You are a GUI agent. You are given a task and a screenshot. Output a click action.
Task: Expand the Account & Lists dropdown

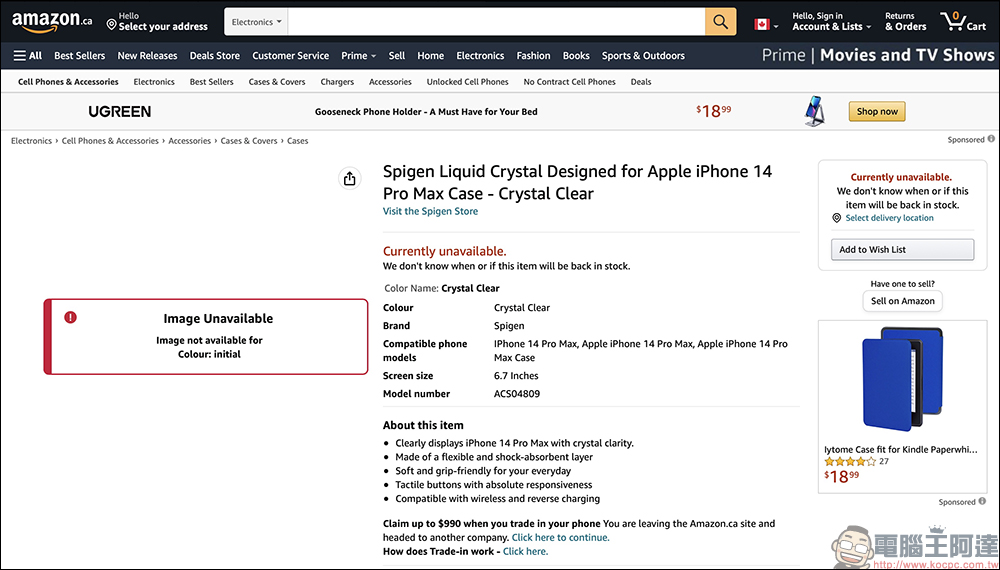click(832, 22)
